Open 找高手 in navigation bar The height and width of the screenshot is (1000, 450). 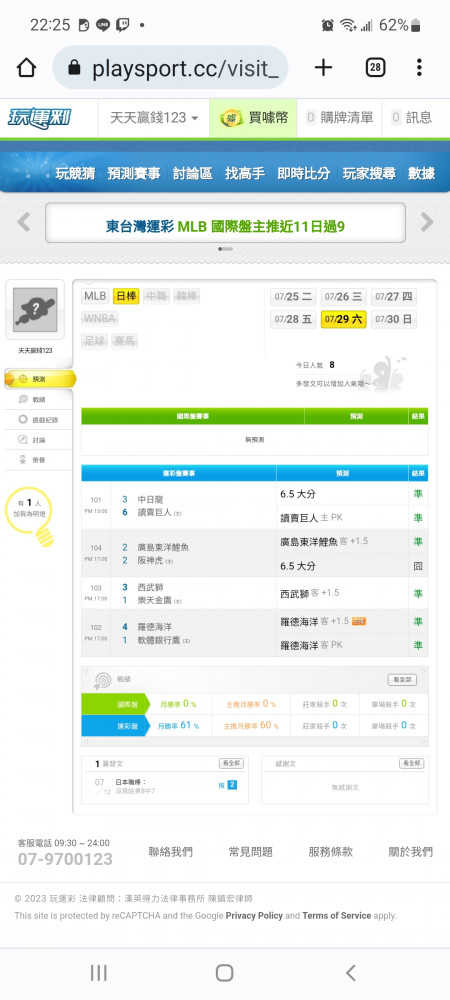pyautogui.click(x=245, y=173)
